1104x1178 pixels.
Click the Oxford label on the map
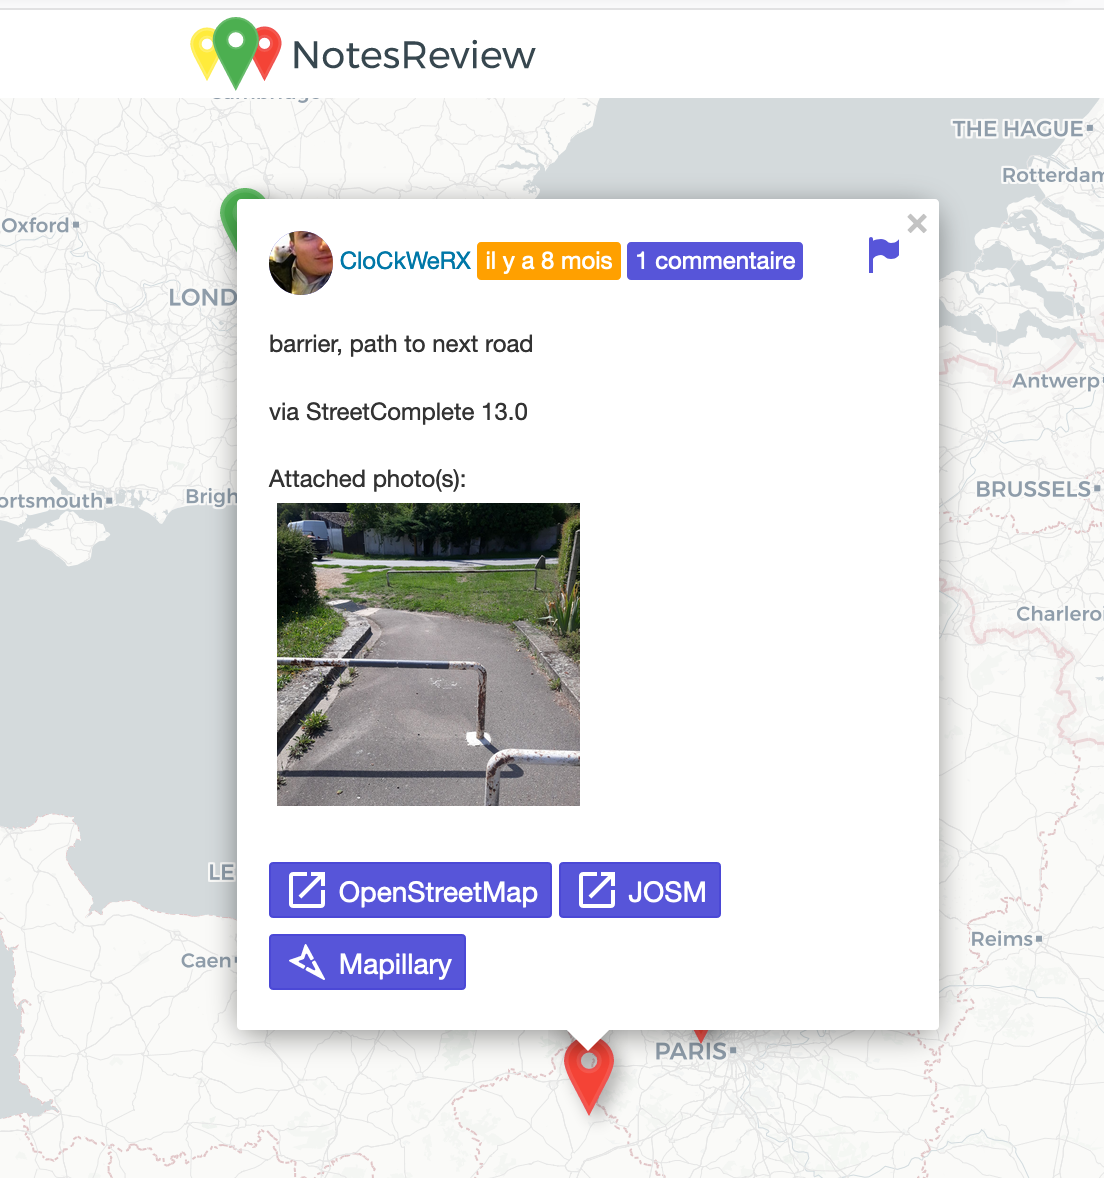point(36,225)
